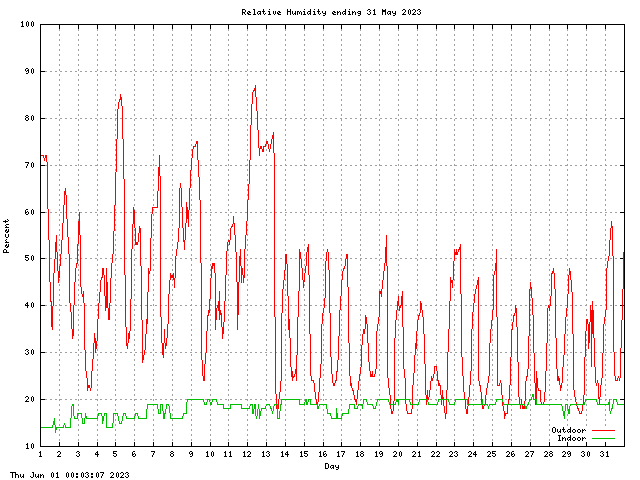
Task: Click the y-axis value 30
Action: (30, 352)
